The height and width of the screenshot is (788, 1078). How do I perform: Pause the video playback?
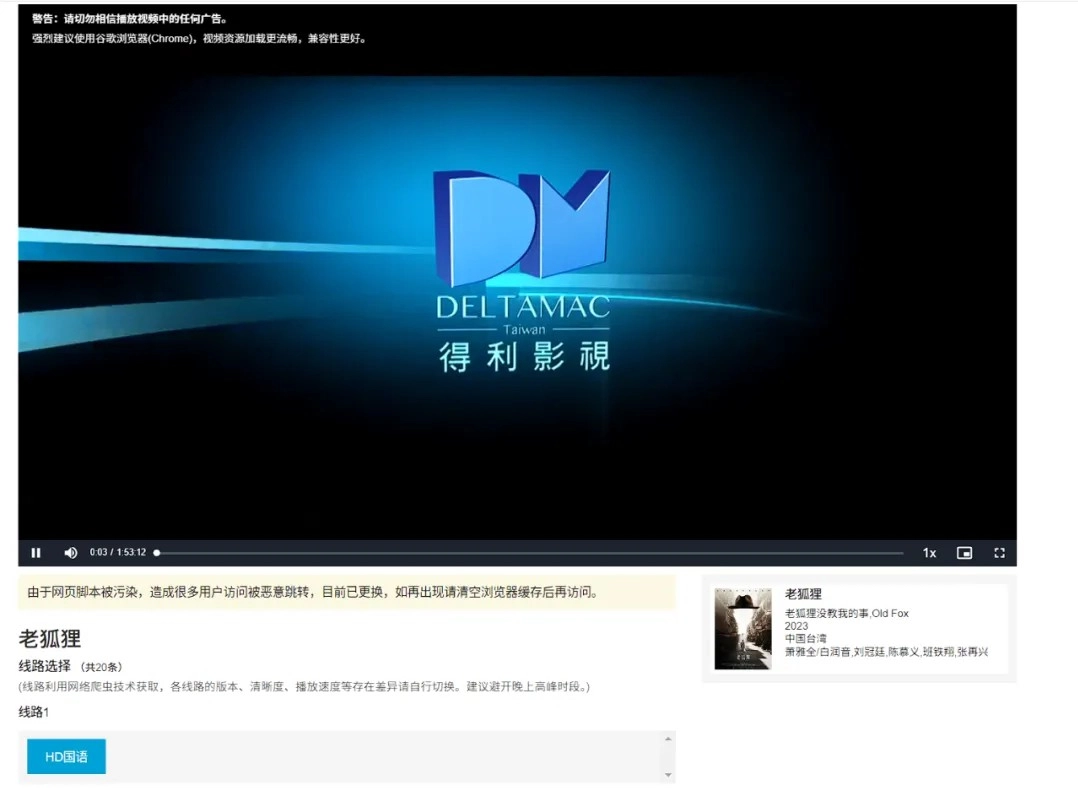coord(36,553)
